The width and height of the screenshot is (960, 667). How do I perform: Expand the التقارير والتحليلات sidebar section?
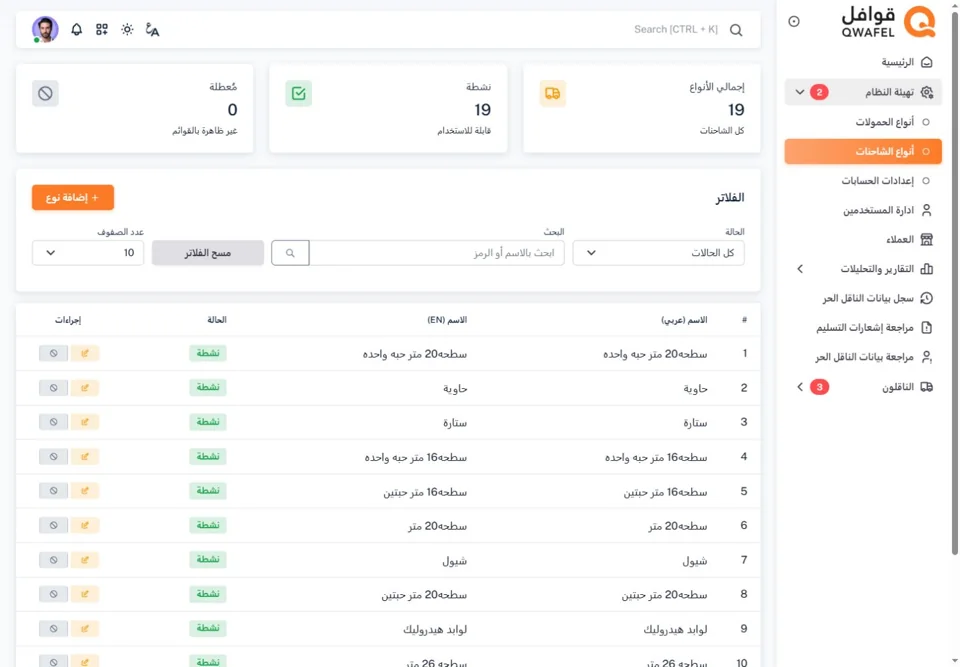tap(863, 269)
